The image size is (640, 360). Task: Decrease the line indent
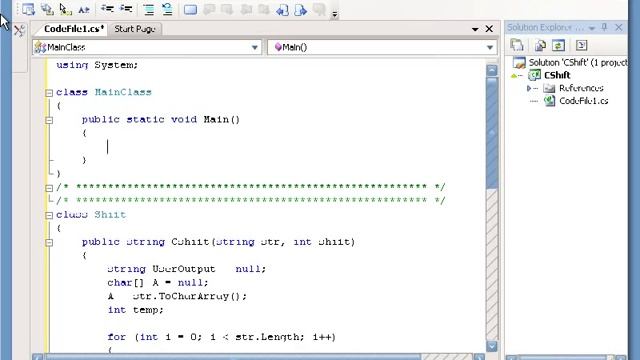[x=107, y=9]
